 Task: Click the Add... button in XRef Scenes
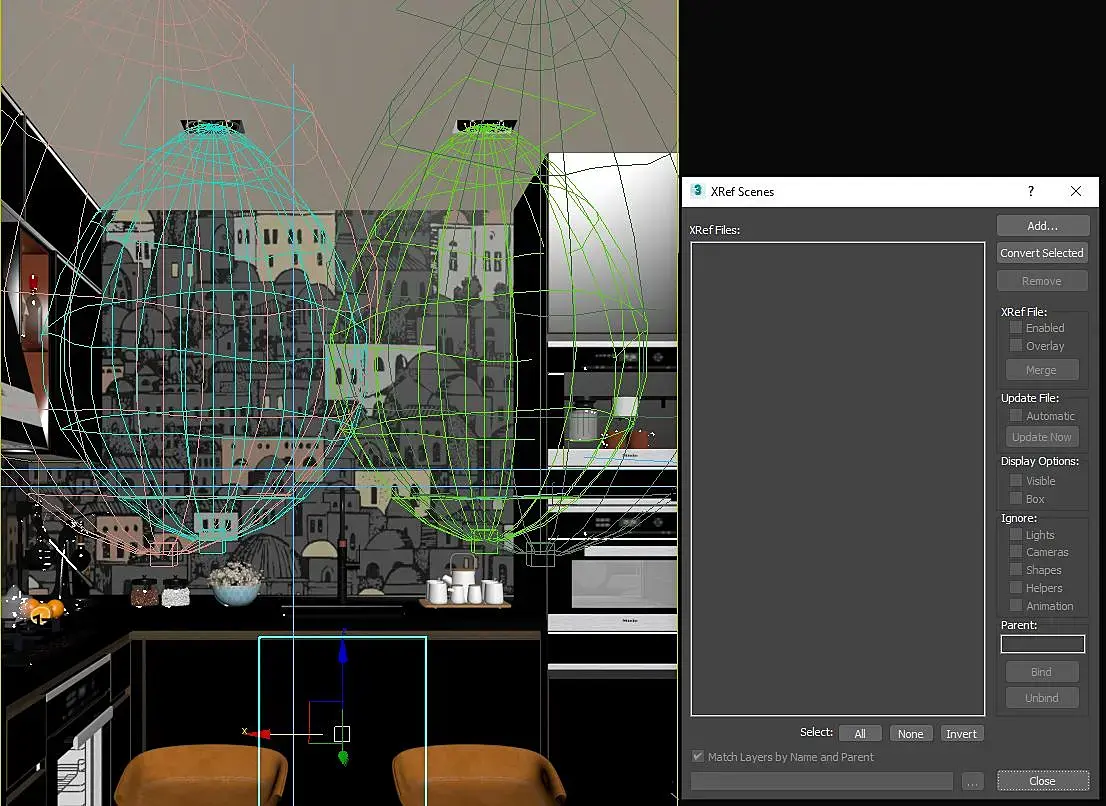click(x=1043, y=226)
